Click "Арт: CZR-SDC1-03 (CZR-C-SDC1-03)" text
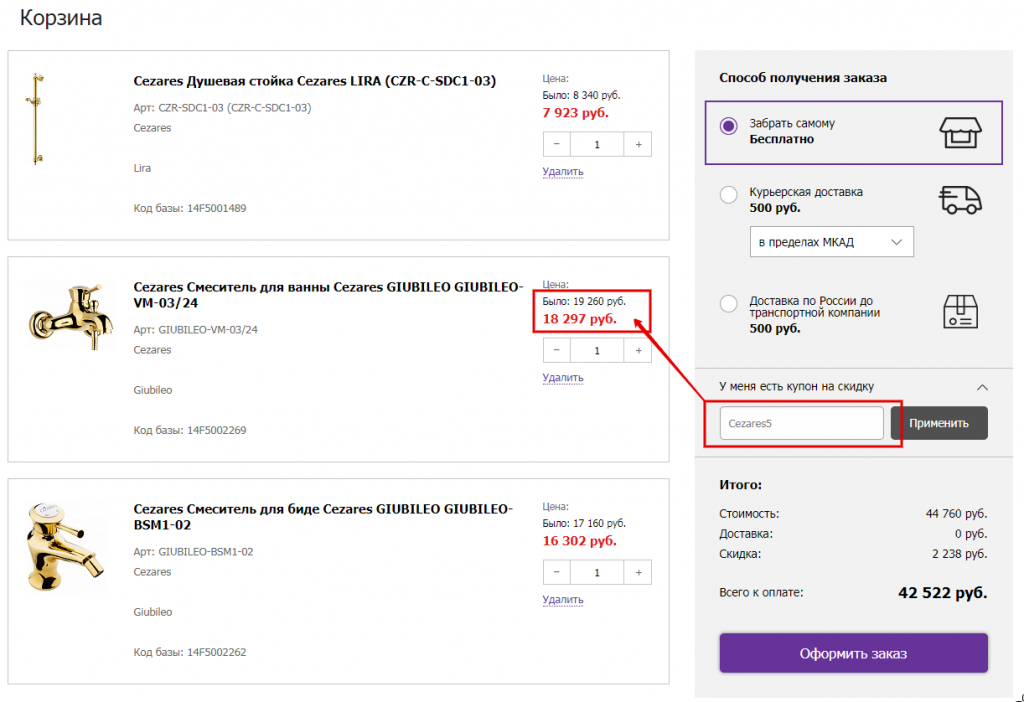Viewport: 1024px width, 702px height. coord(222,108)
